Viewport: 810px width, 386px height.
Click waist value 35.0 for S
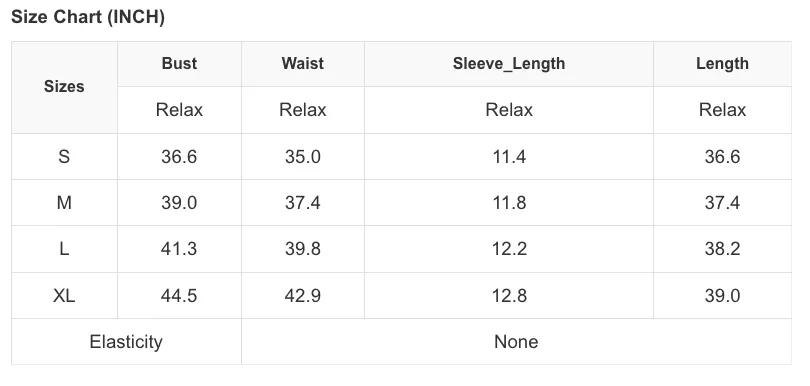point(303,156)
